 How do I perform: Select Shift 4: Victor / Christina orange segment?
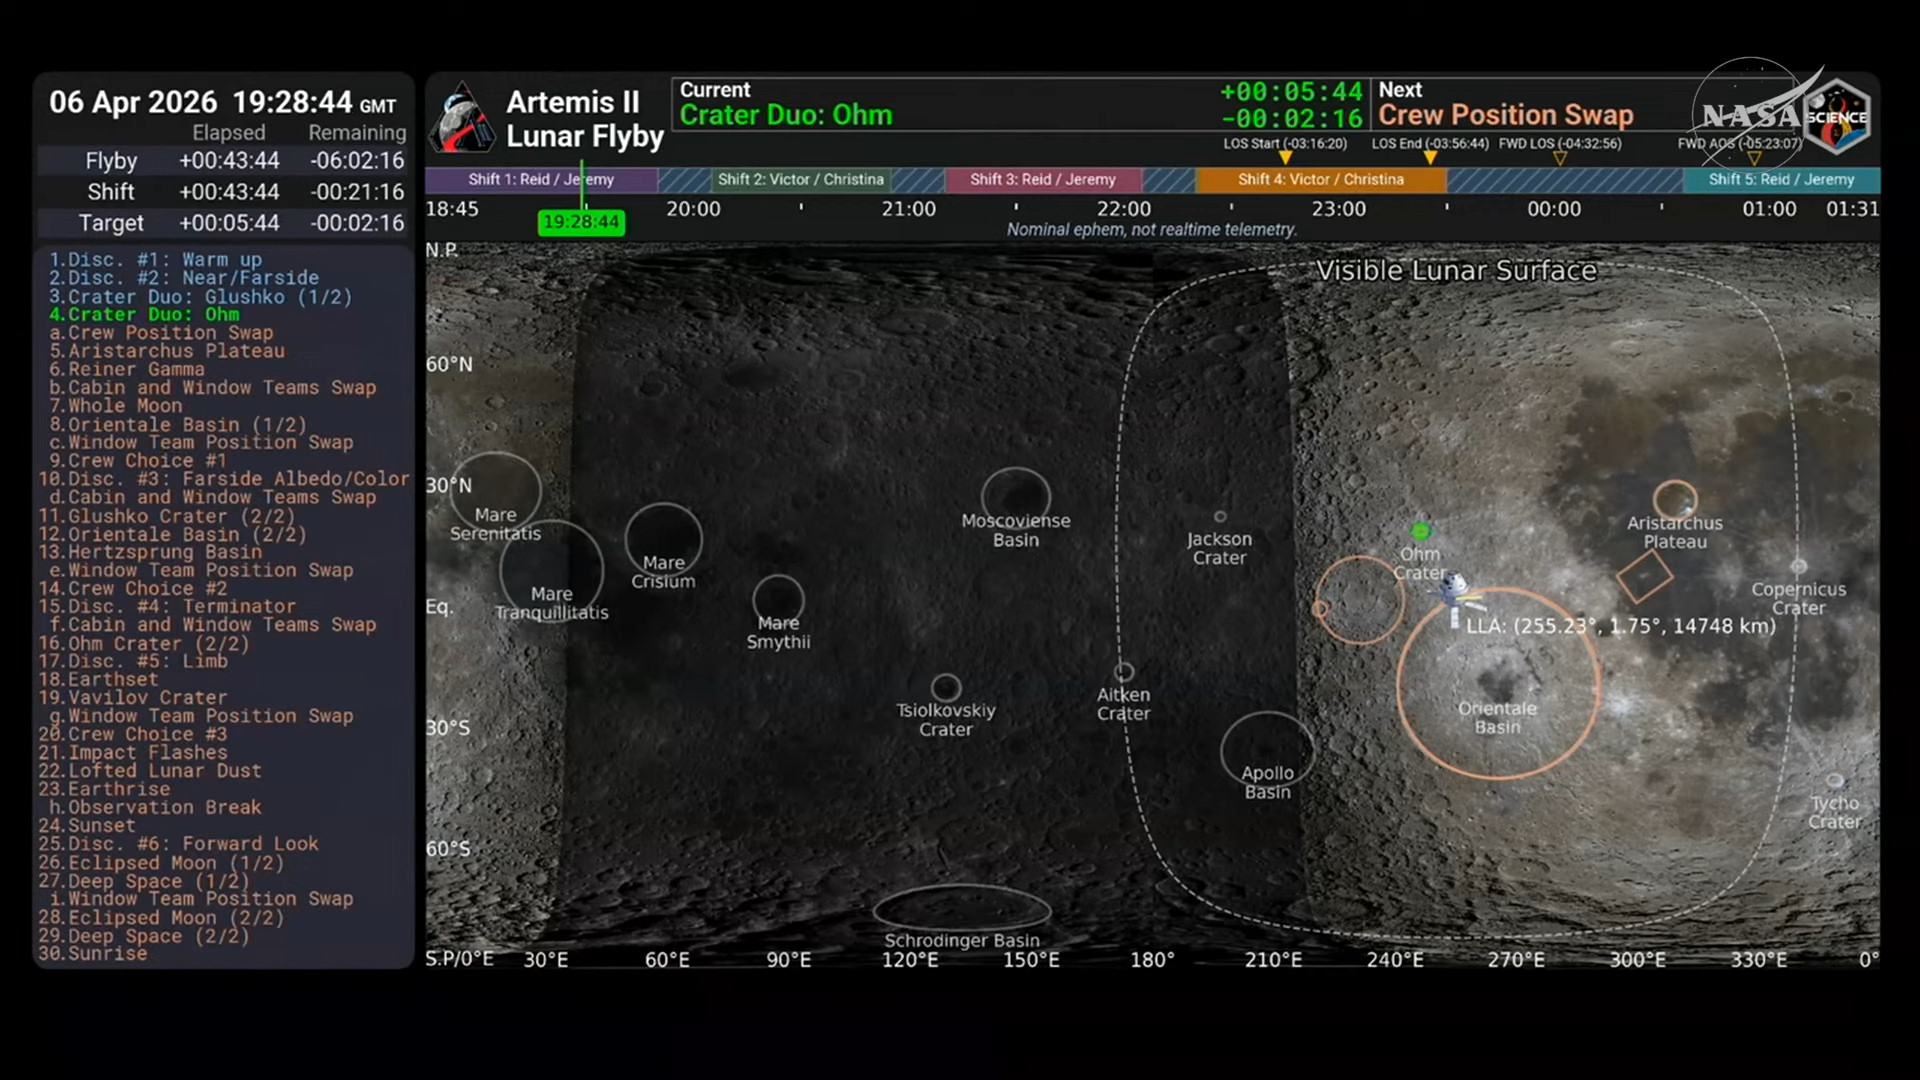coord(1320,180)
